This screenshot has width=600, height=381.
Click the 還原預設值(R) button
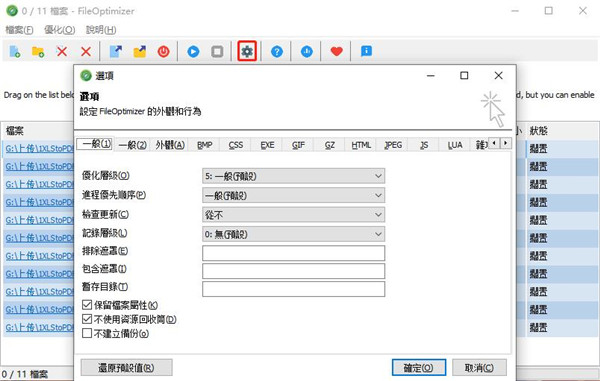126,368
